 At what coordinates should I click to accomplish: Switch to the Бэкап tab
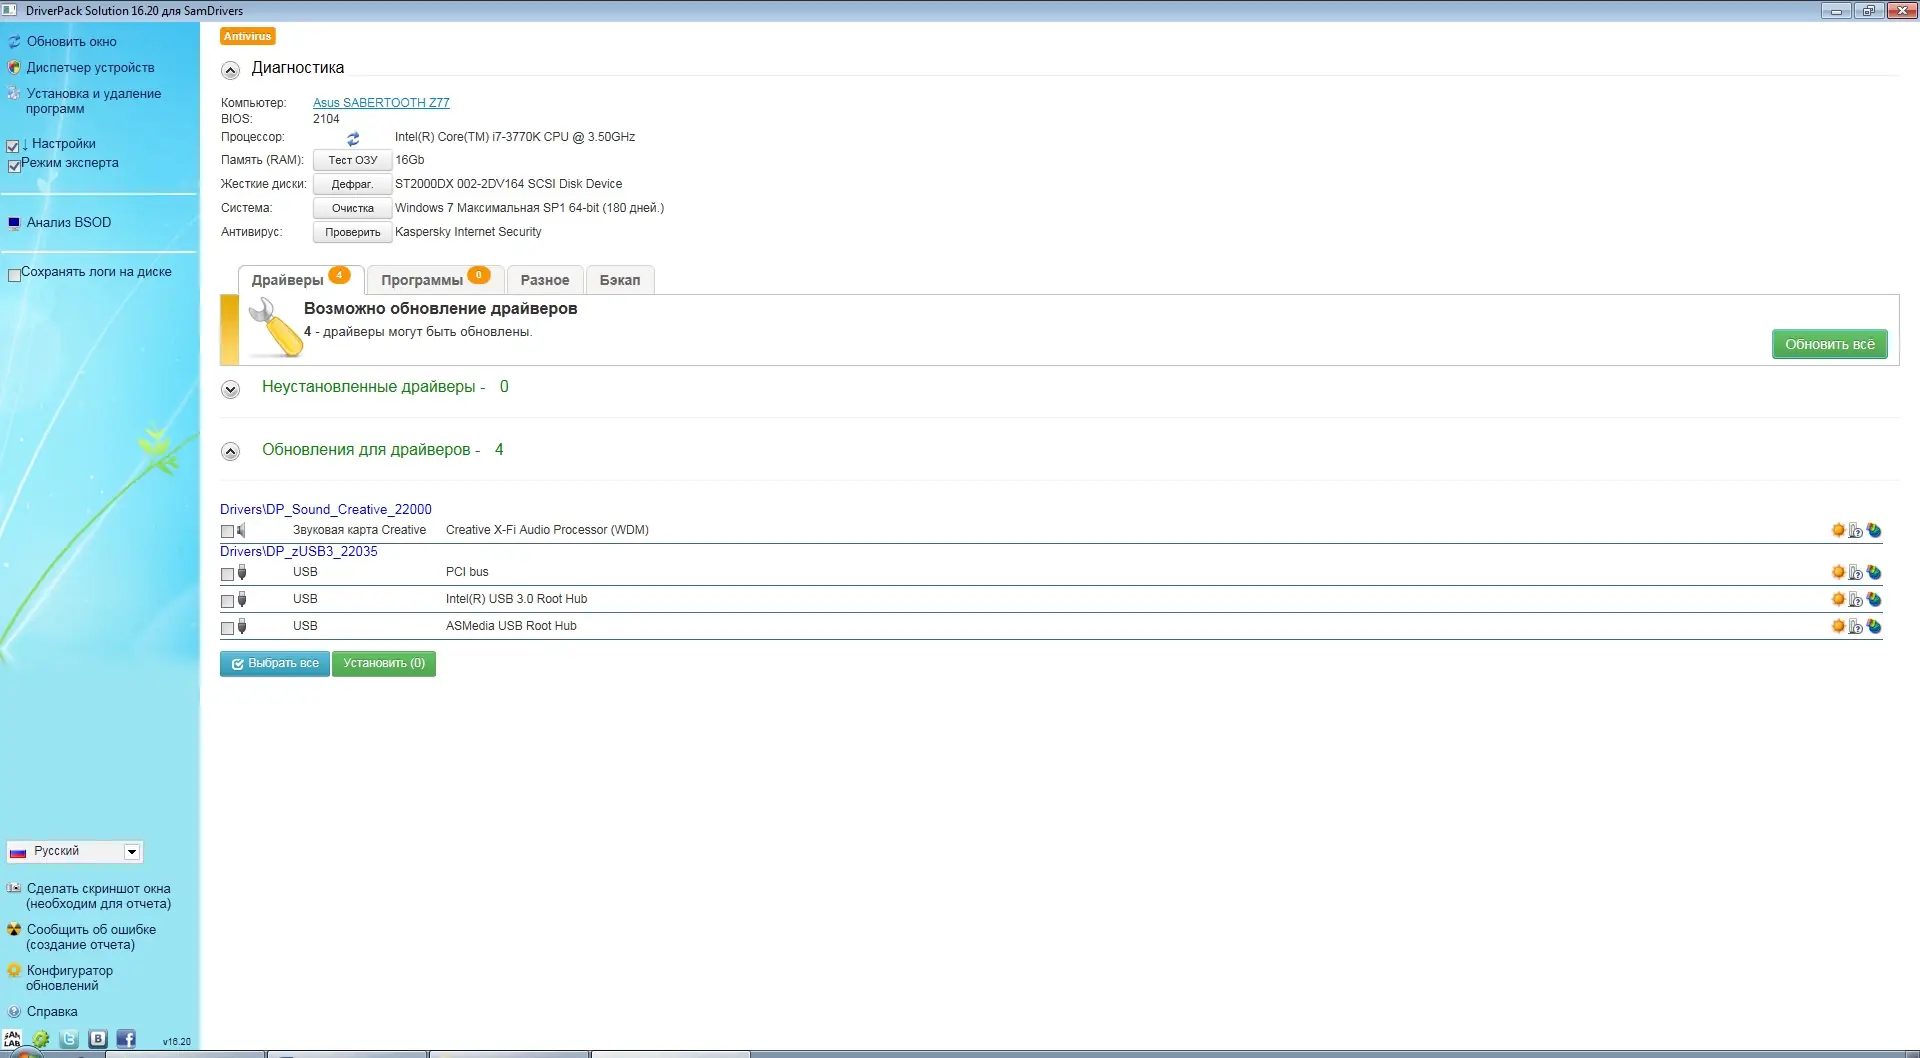[620, 280]
